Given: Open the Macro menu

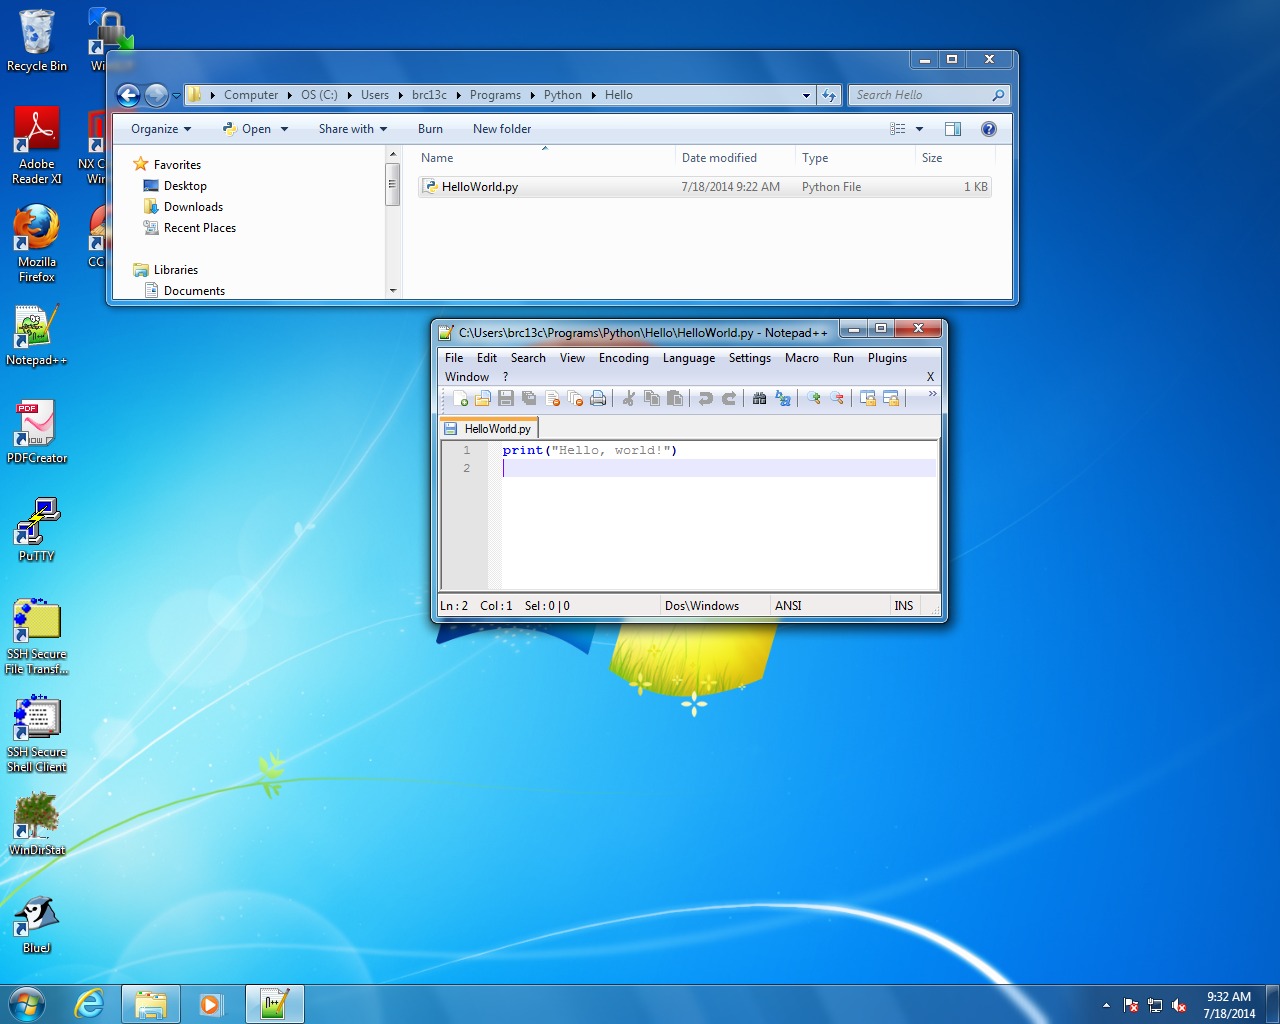Looking at the screenshot, I should pos(802,358).
